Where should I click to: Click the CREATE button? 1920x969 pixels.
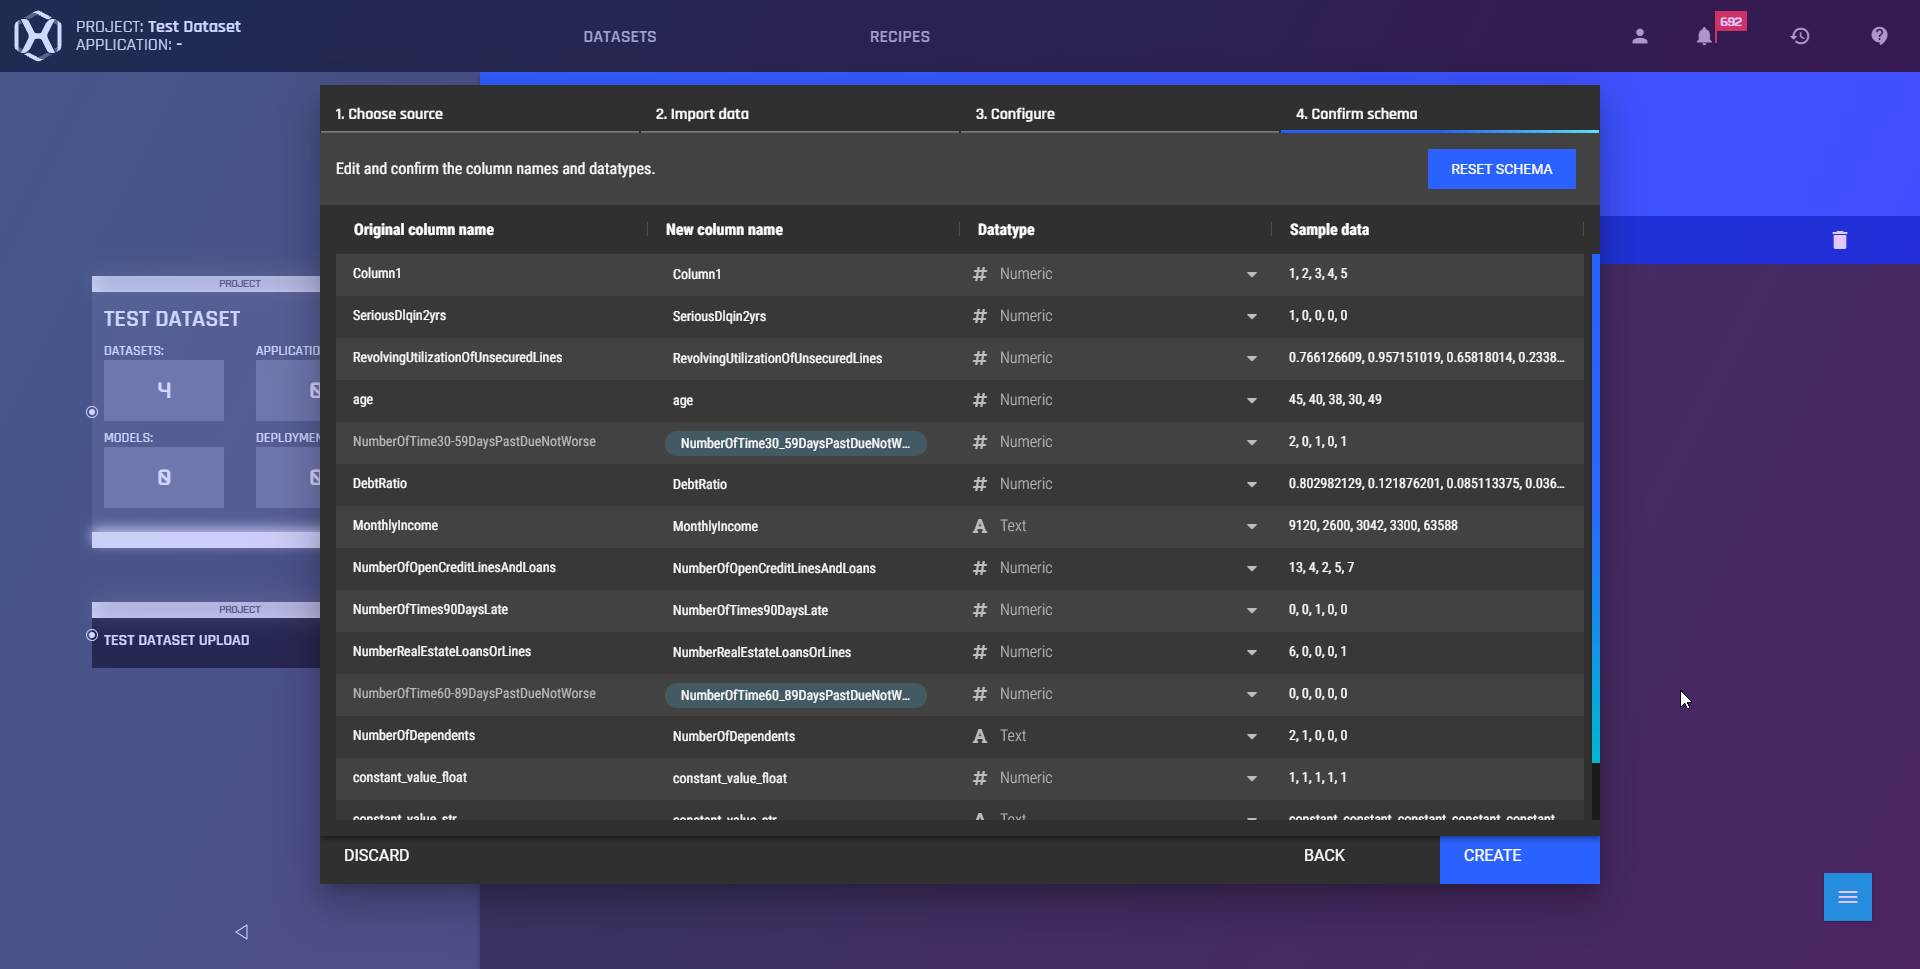click(1519, 858)
